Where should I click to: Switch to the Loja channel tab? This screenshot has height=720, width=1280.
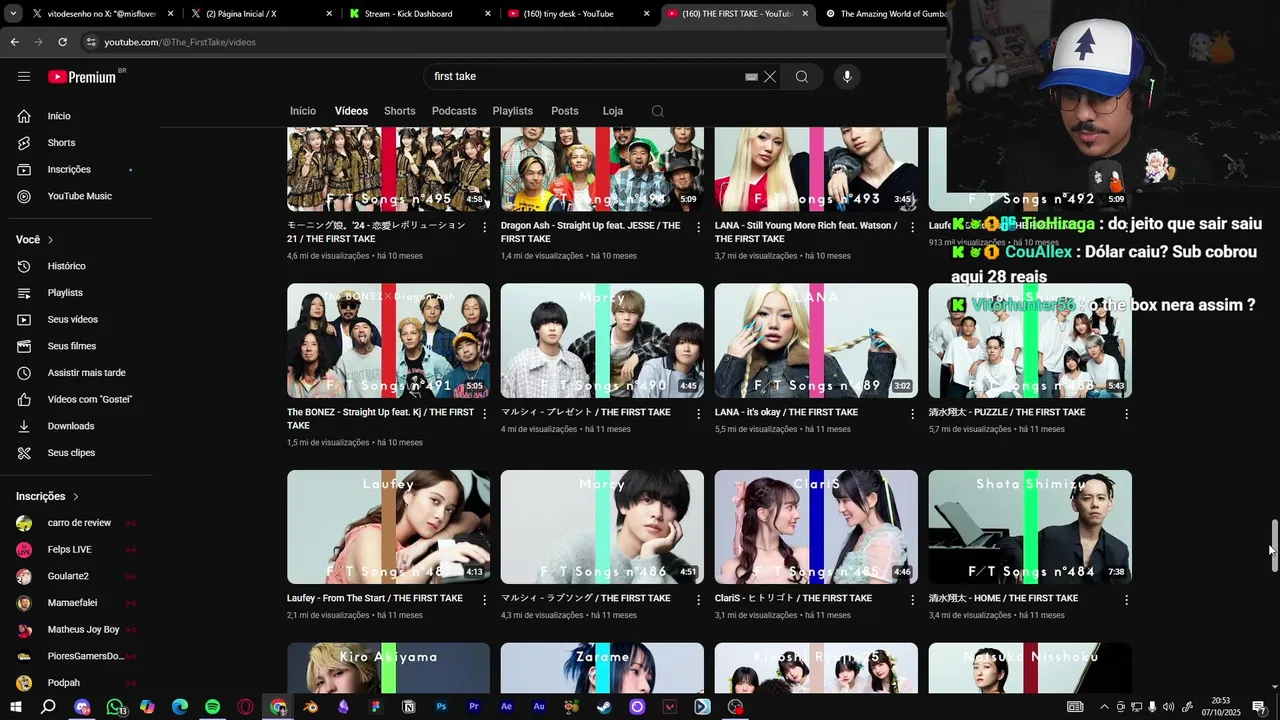click(613, 111)
